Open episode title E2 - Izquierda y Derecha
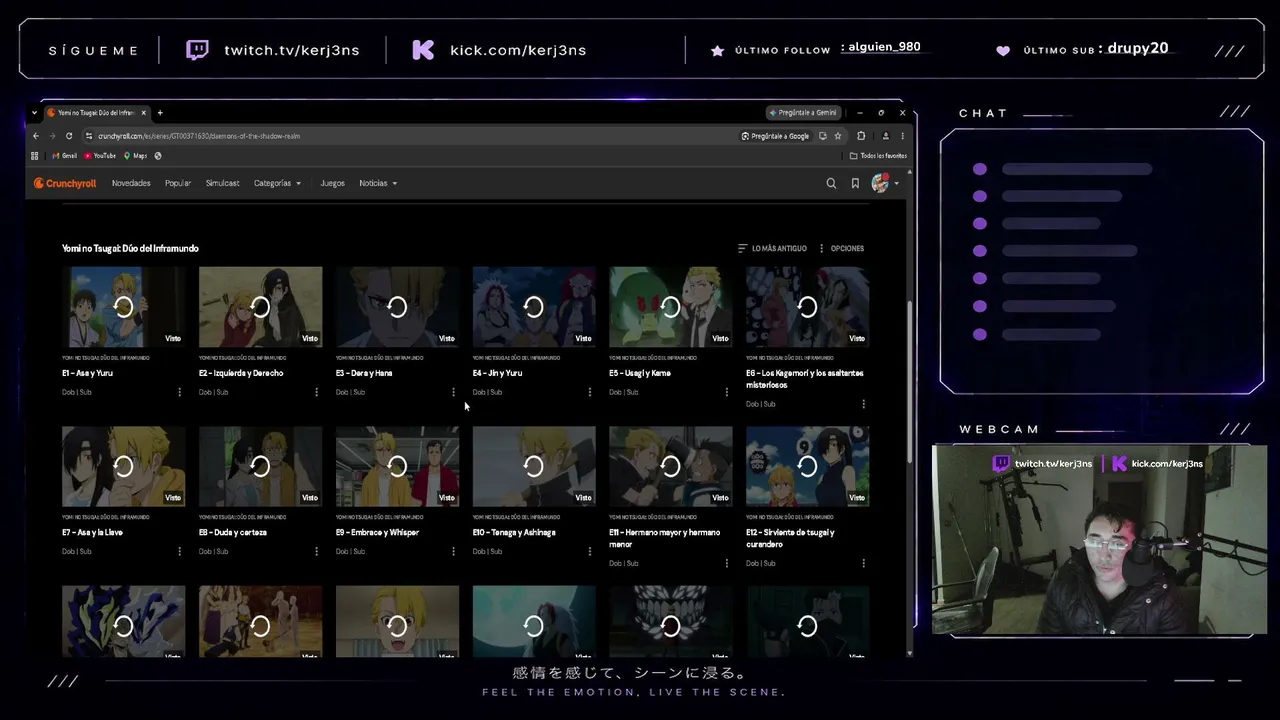The image size is (1280, 720). tap(241, 373)
